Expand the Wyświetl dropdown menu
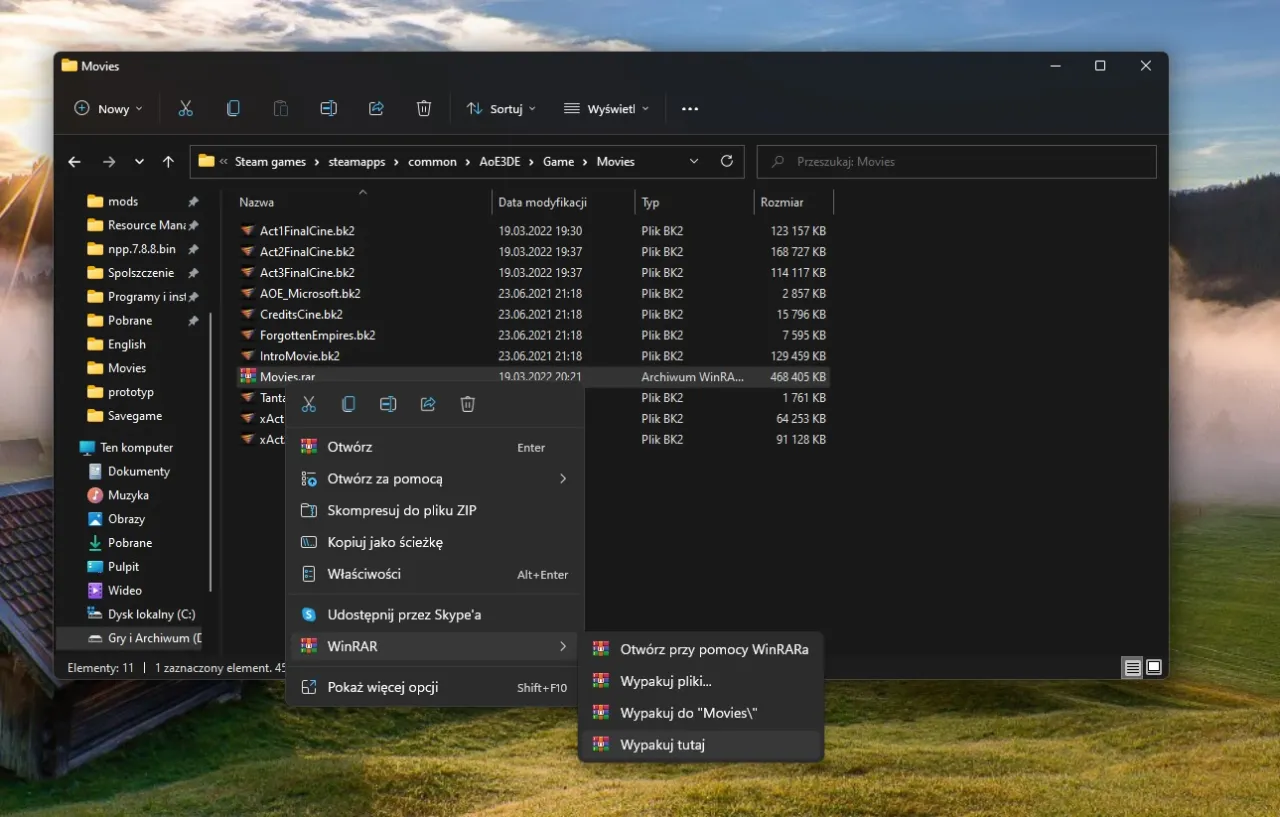Screen dimensions: 1280x817 tap(606, 109)
